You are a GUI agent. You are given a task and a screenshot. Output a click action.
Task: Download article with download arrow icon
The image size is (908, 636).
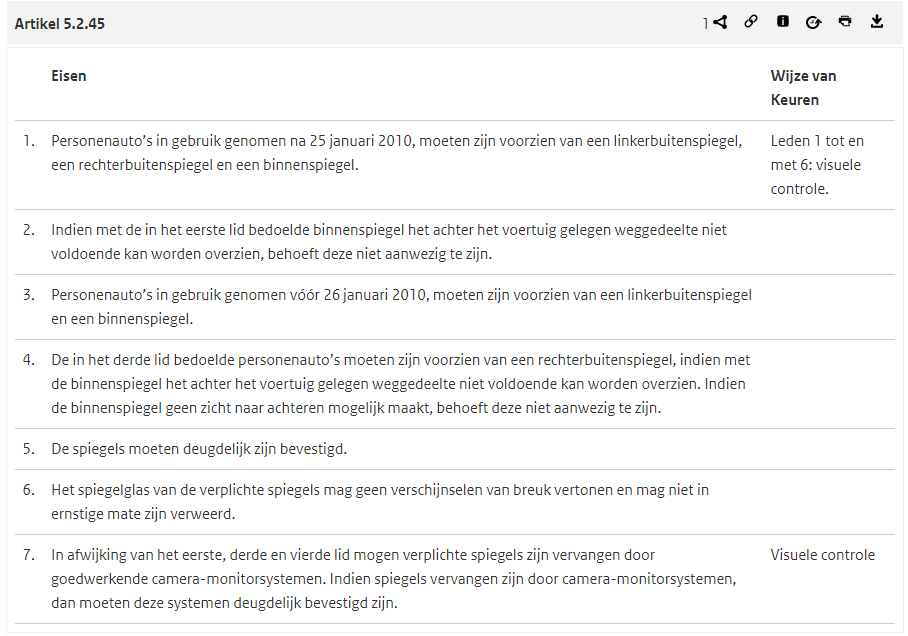point(877,22)
